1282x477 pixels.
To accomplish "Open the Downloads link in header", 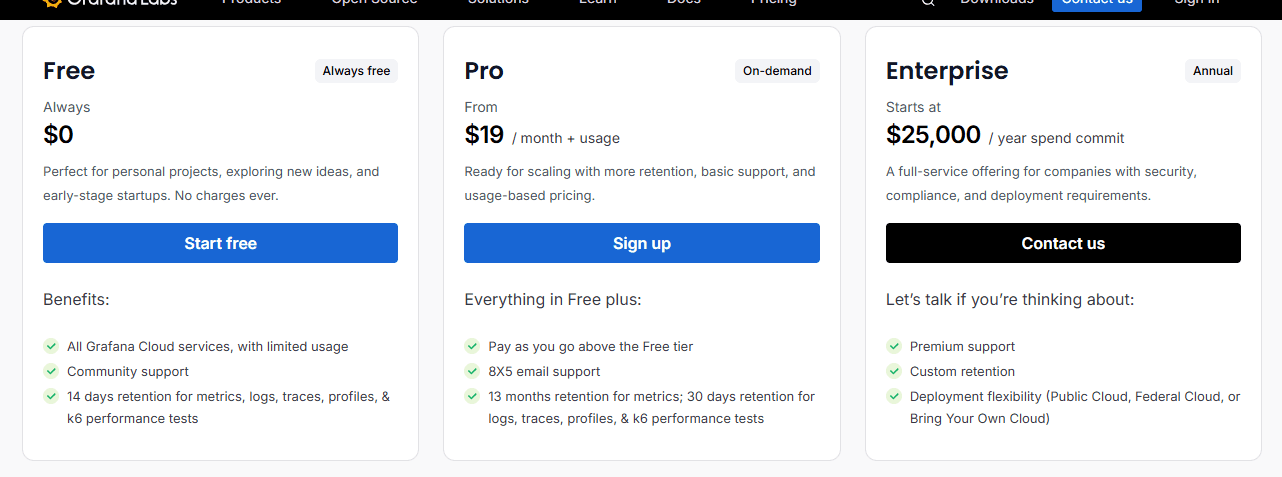I will point(997,3).
